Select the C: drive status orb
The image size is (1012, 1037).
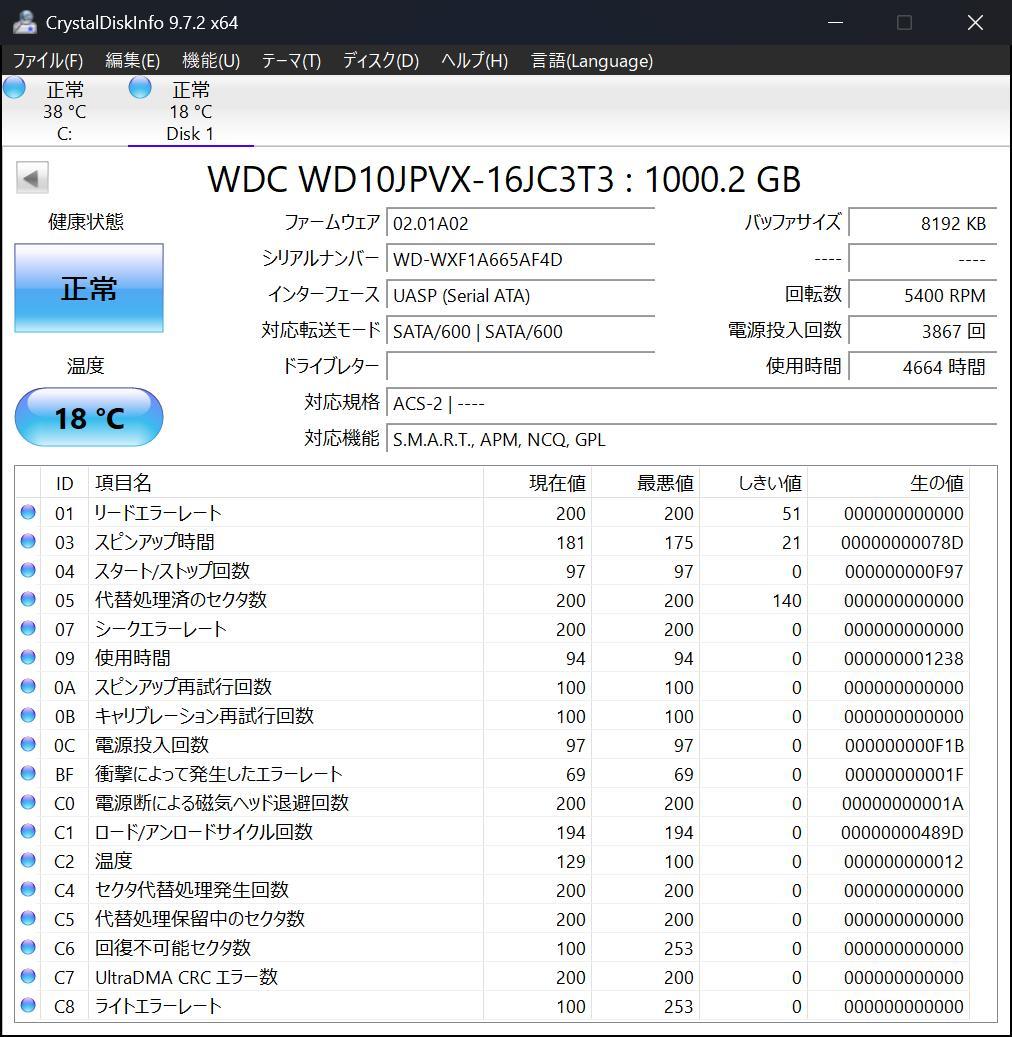click(14, 87)
